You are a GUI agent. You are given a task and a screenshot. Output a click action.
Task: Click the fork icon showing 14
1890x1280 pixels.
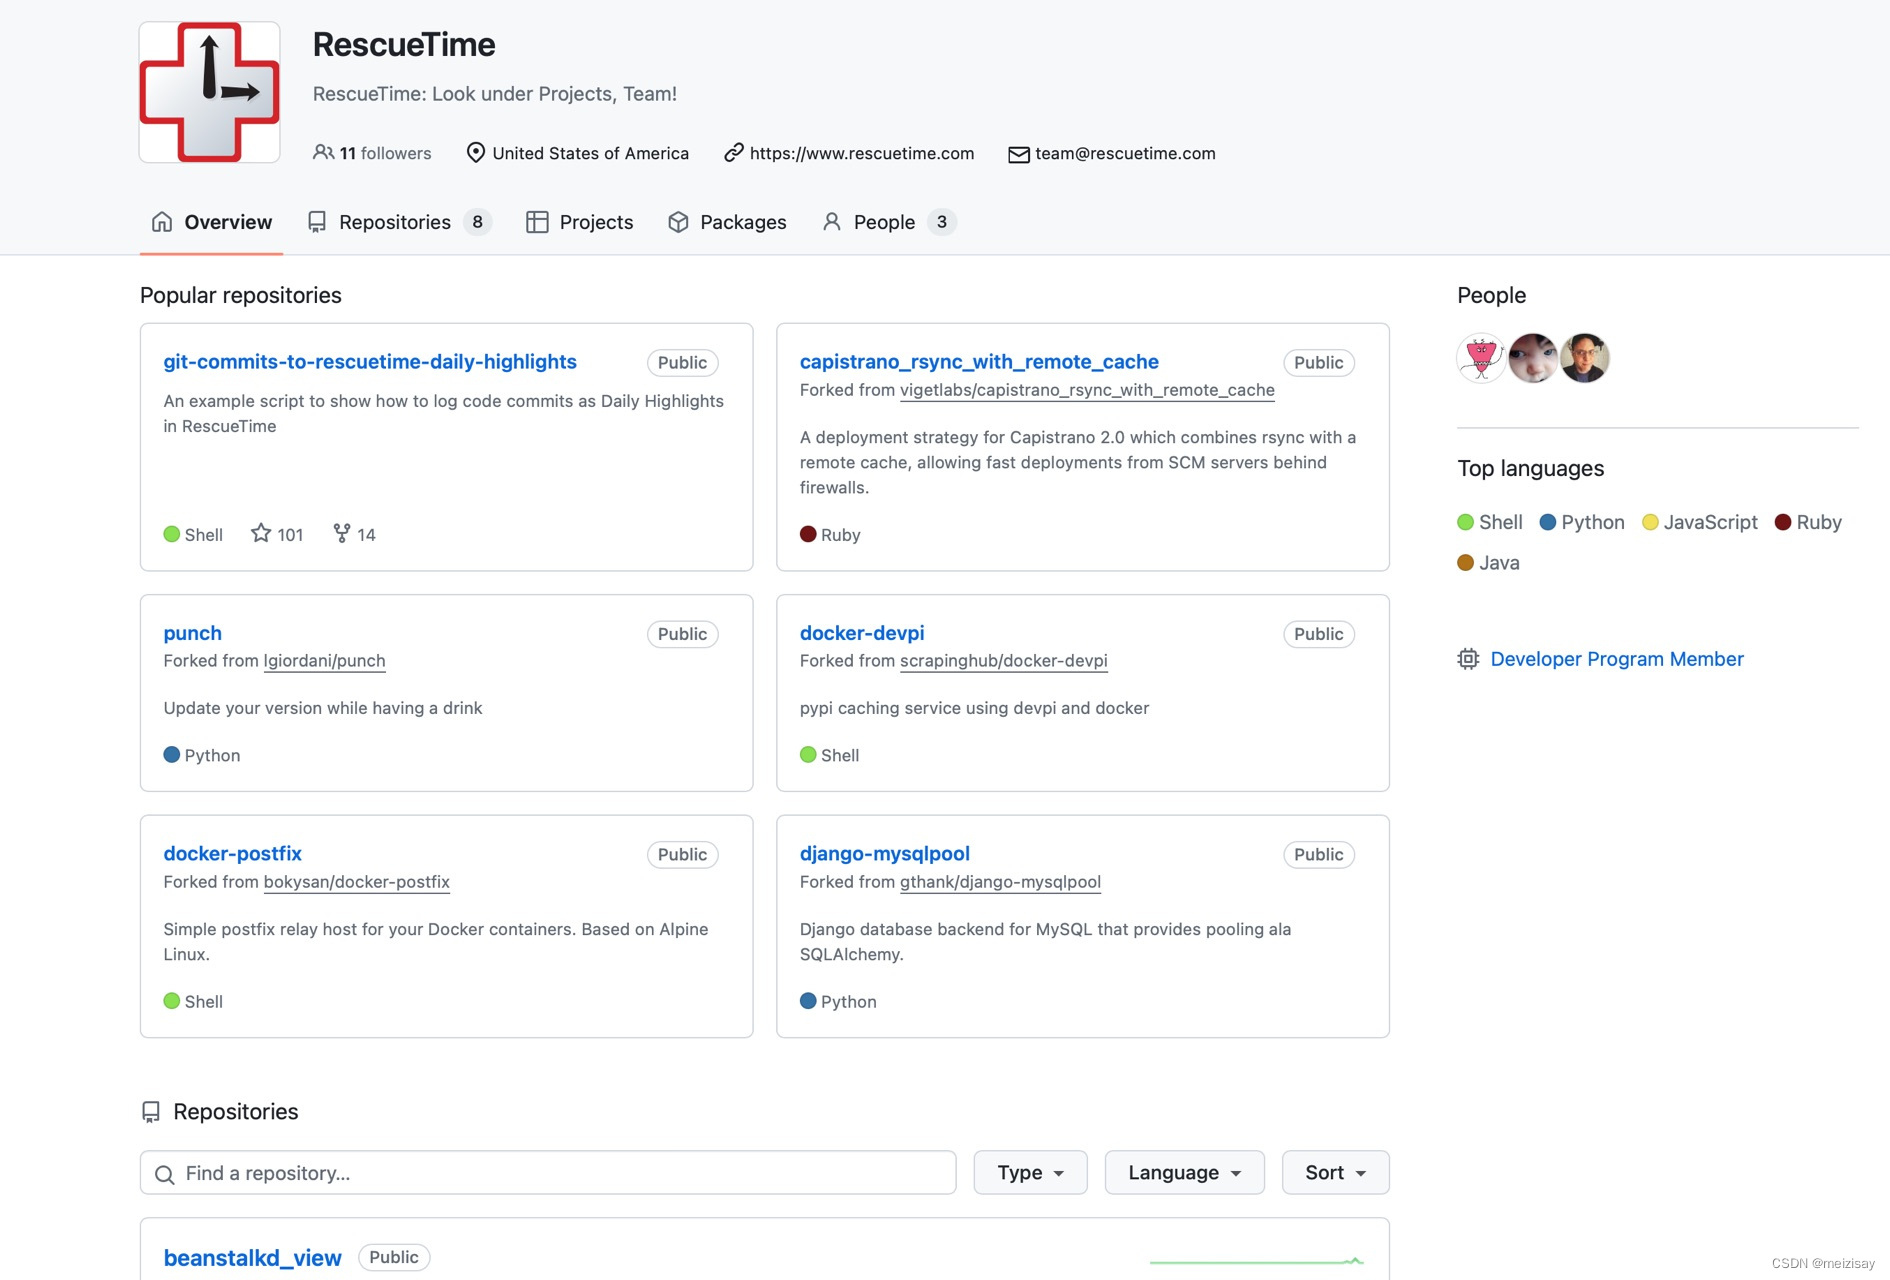click(342, 533)
